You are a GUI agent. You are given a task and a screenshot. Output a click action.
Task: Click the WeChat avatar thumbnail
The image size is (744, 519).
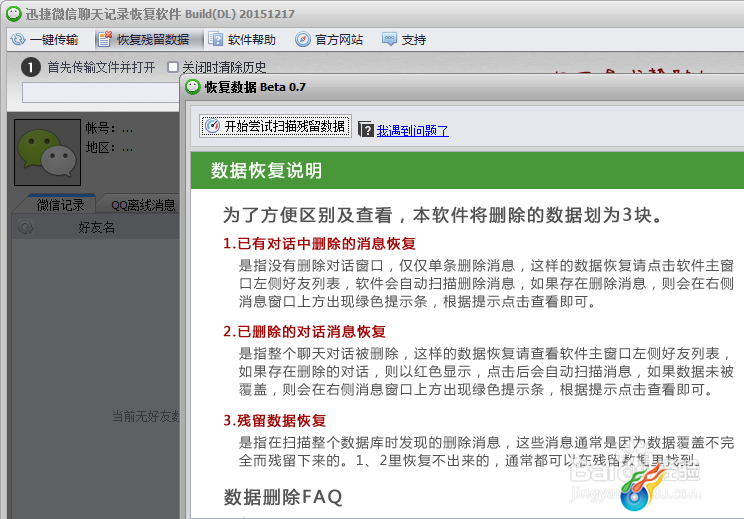point(47,152)
